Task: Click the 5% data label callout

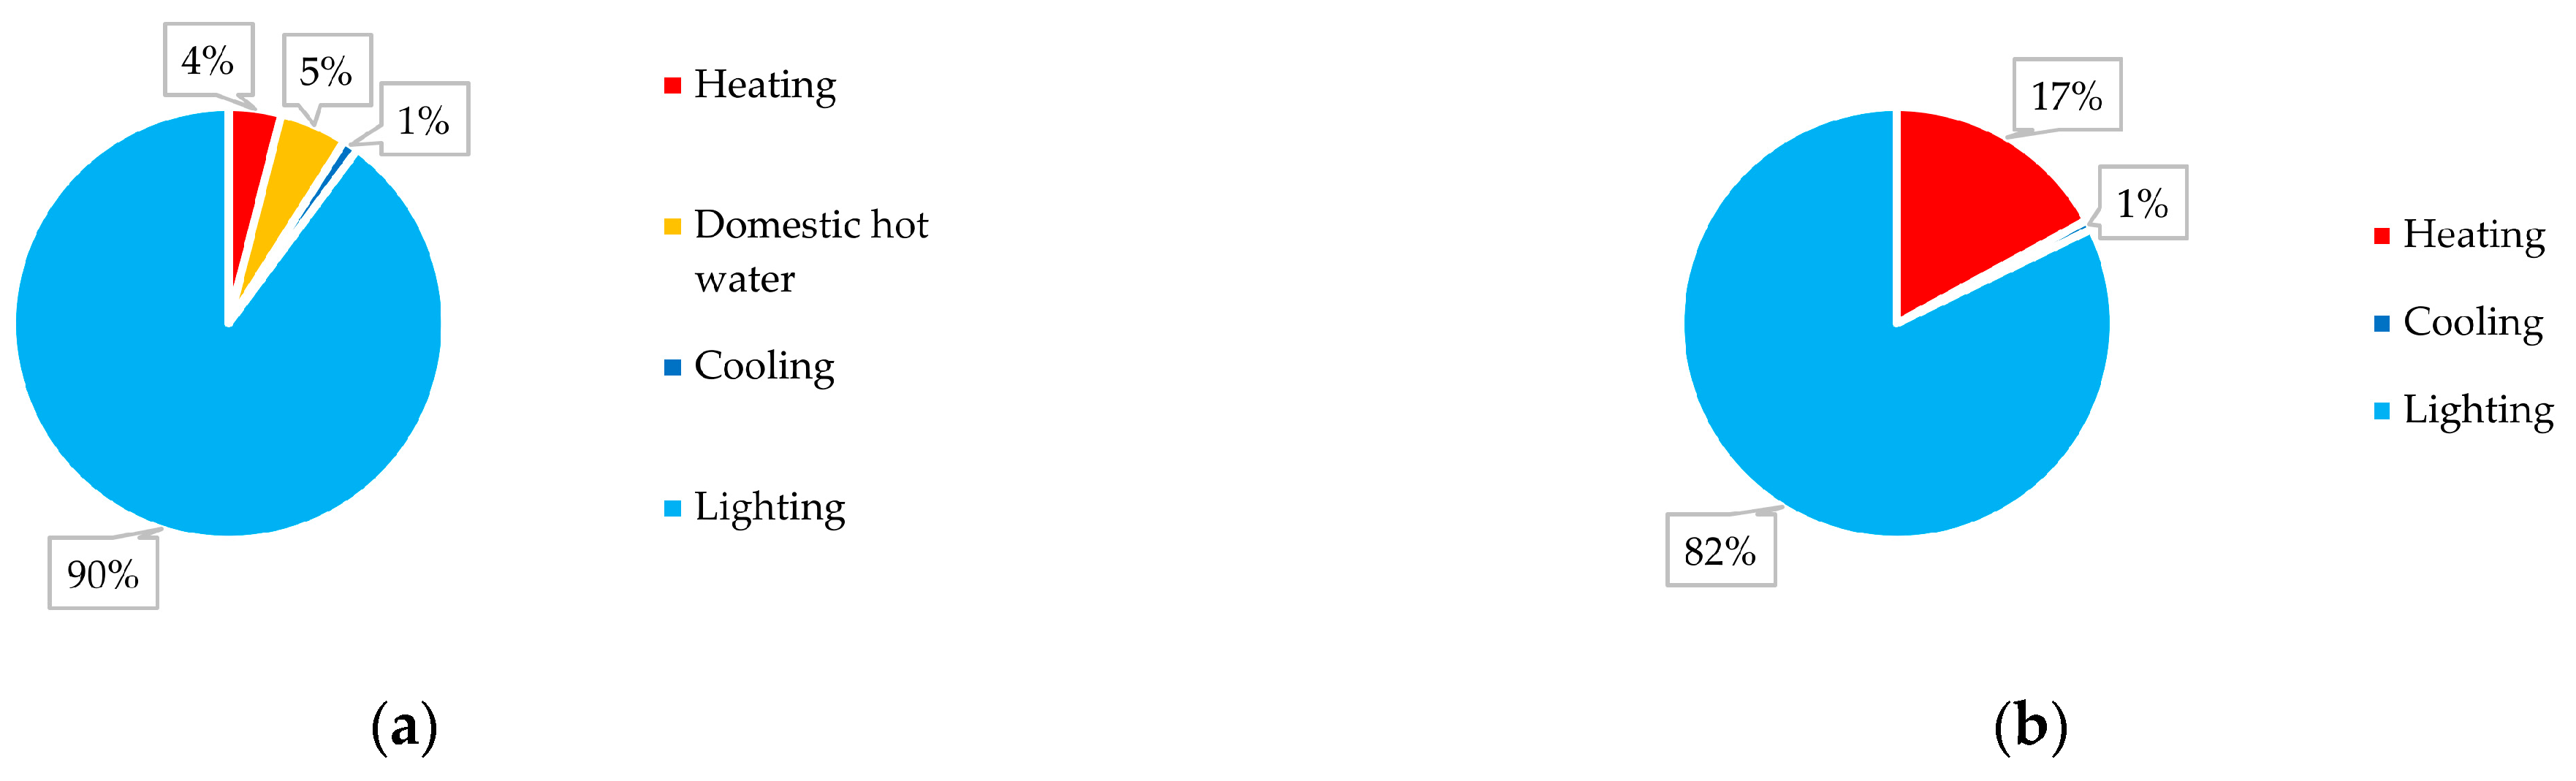Action: tap(326, 71)
